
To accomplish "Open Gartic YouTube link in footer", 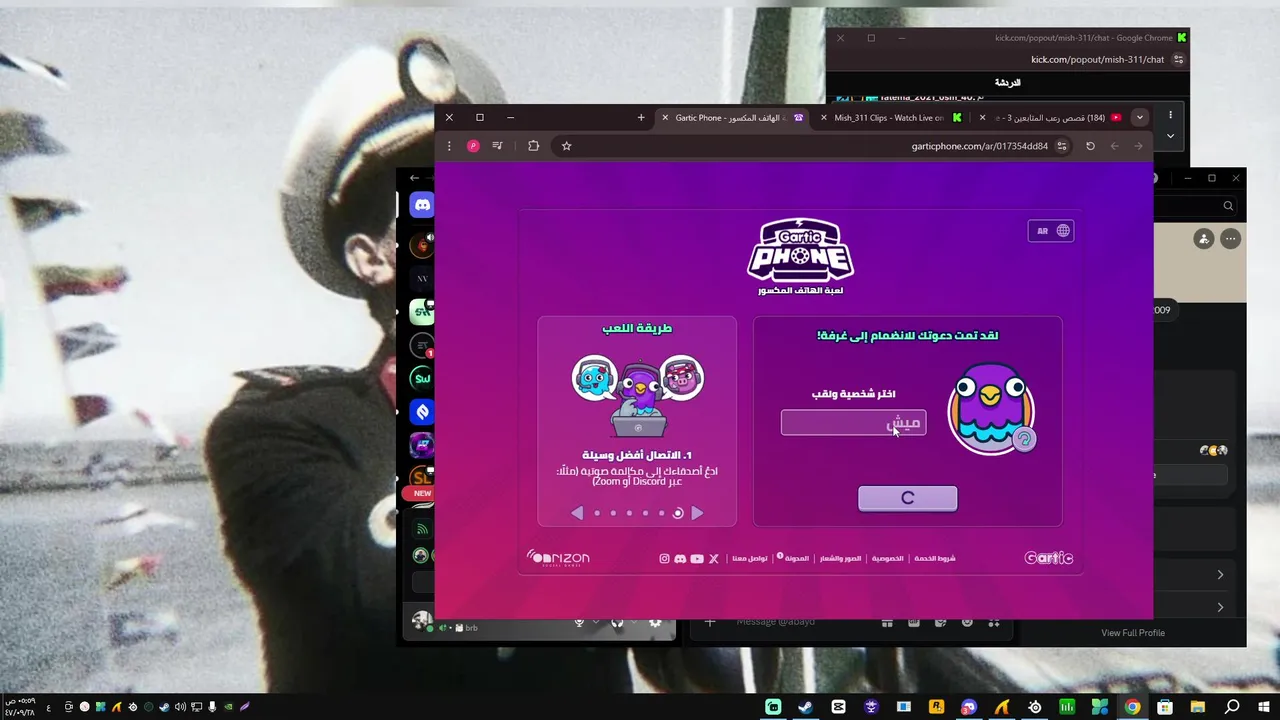I will (697, 558).
